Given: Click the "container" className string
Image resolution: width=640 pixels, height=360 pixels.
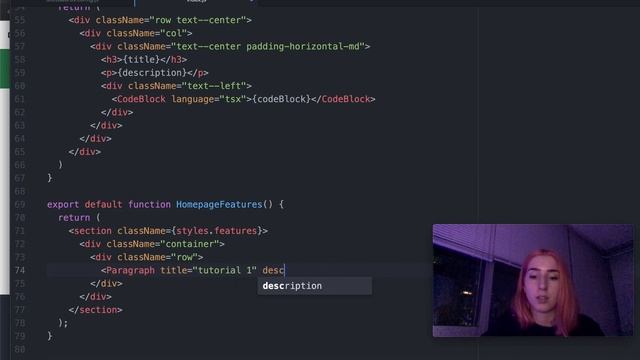Looking at the screenshot, I should [190, 244].
